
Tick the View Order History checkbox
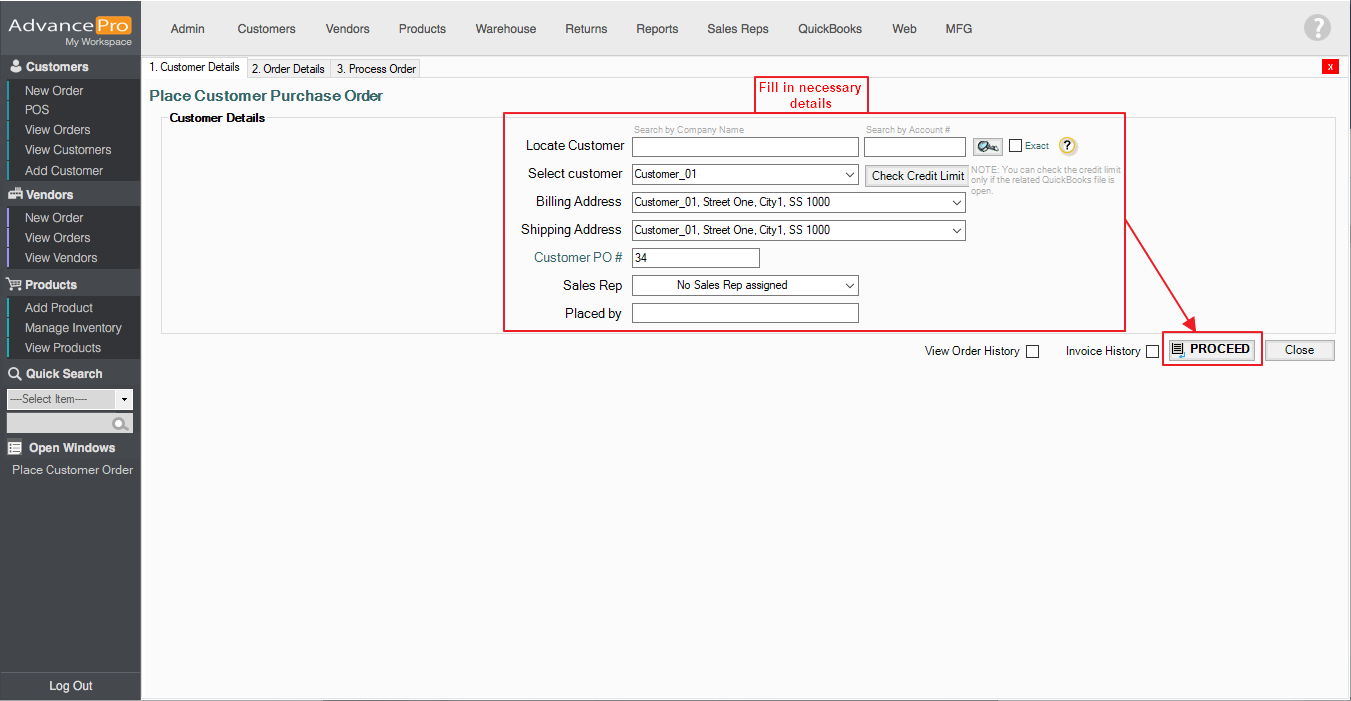[x=1033, y=351]
